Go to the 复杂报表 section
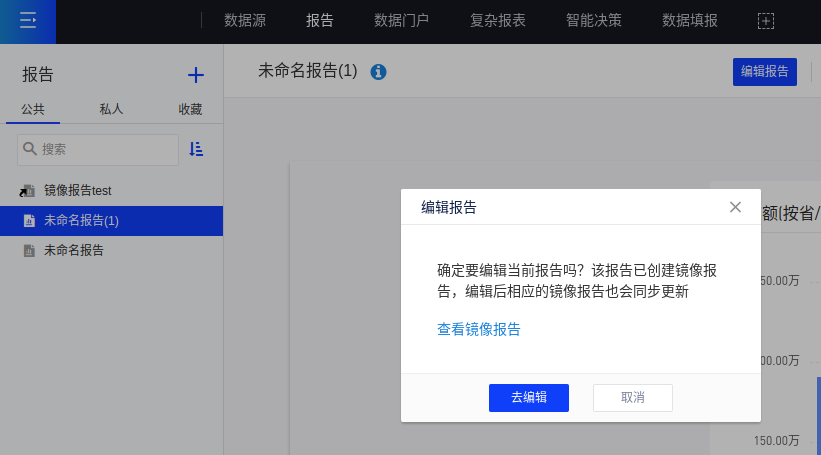821x455 pixels. pos(497,20)
